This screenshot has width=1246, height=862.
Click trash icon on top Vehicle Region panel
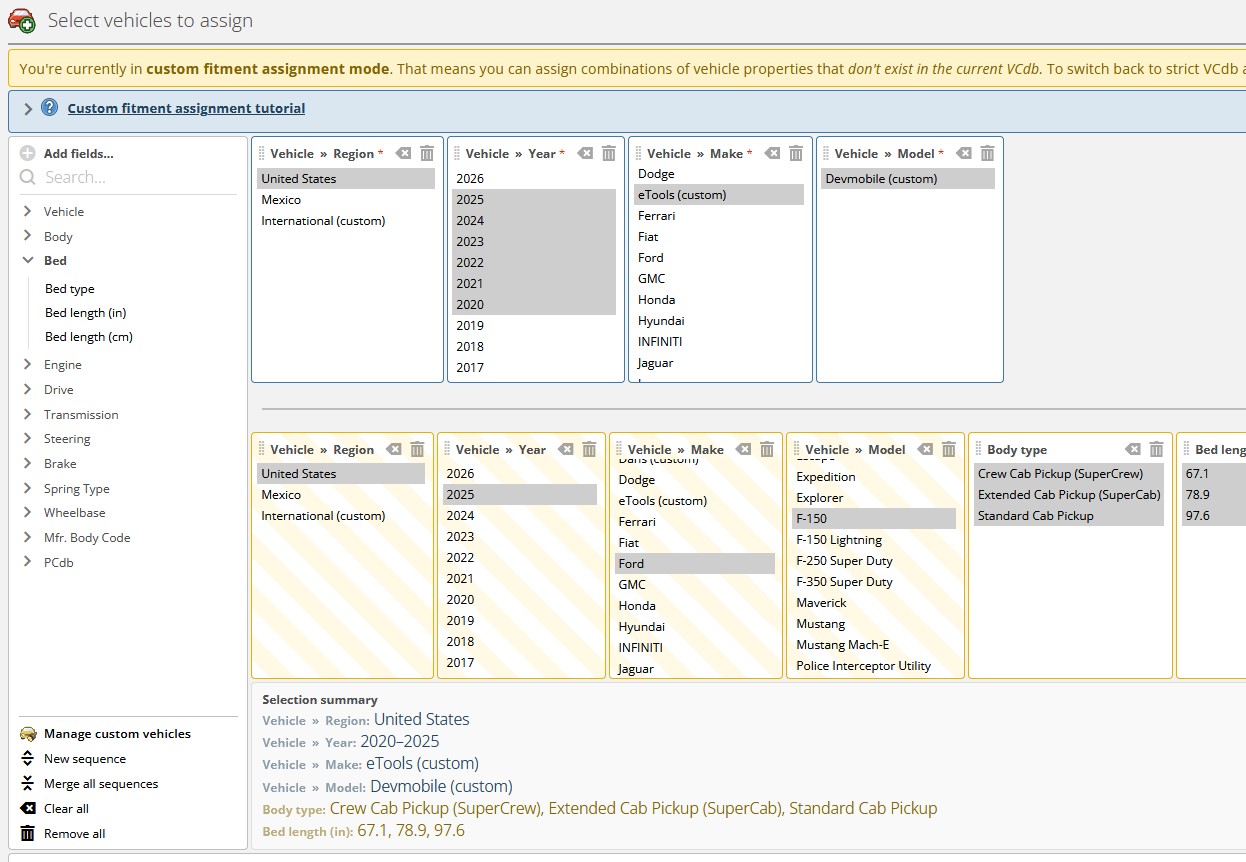(x=427, y=153)
